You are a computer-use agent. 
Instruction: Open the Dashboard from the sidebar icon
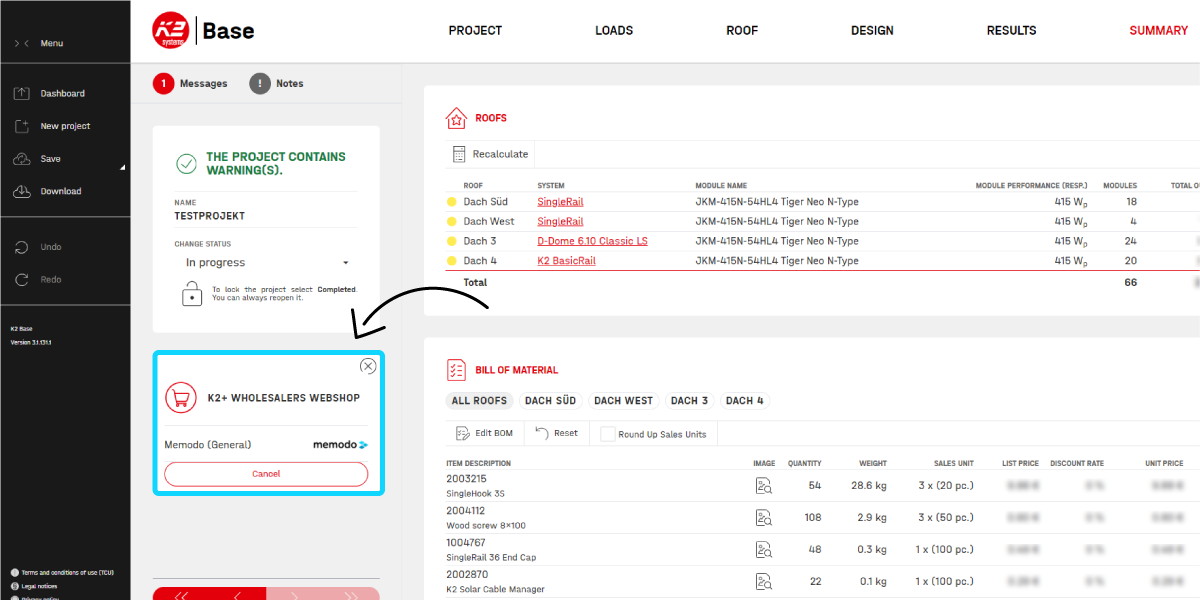tap(22, 93)
